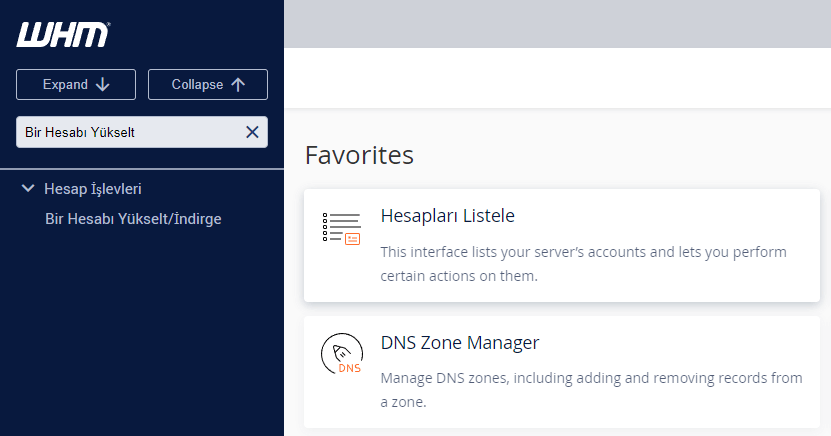Image resolution: width=831 pixels, height=436 pixels.
Task: Click the divider line below the search field
Action: tap(142, 169)
